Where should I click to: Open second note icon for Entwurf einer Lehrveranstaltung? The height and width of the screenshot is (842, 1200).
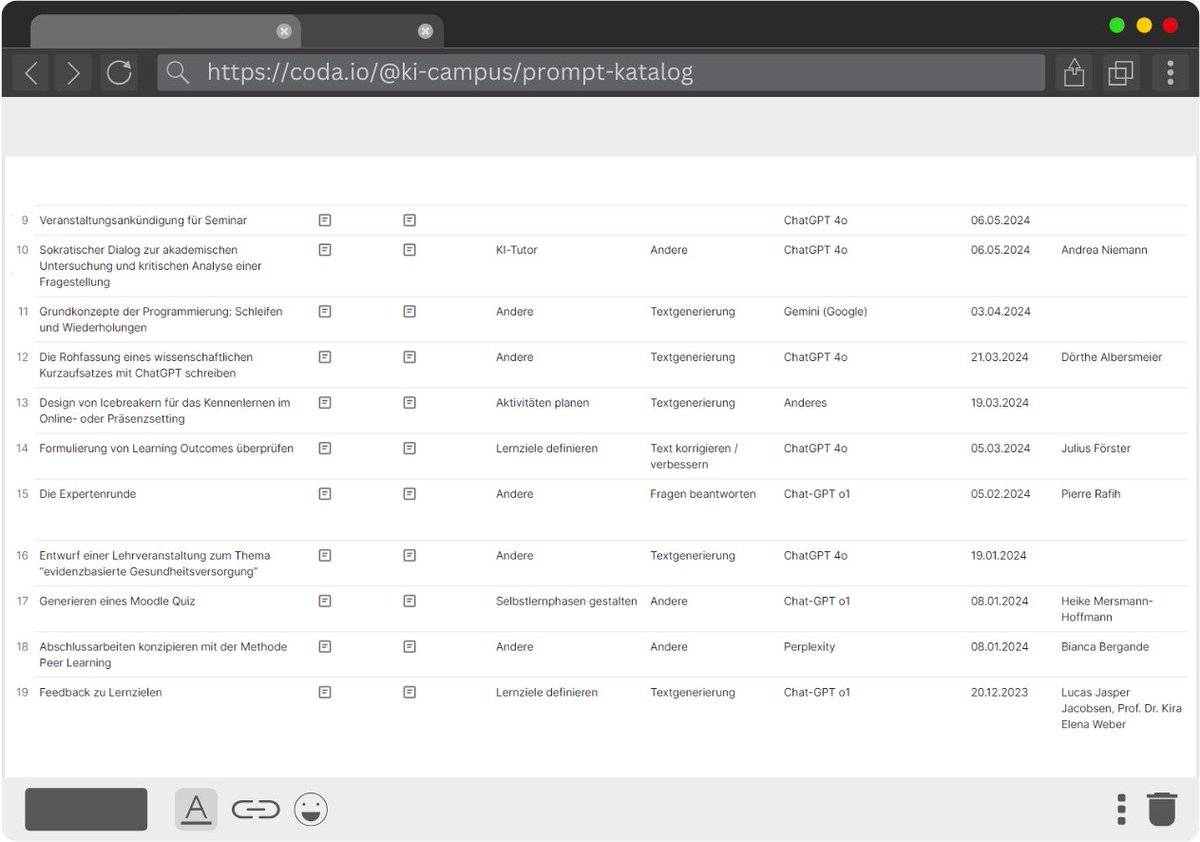pos(409,556)
